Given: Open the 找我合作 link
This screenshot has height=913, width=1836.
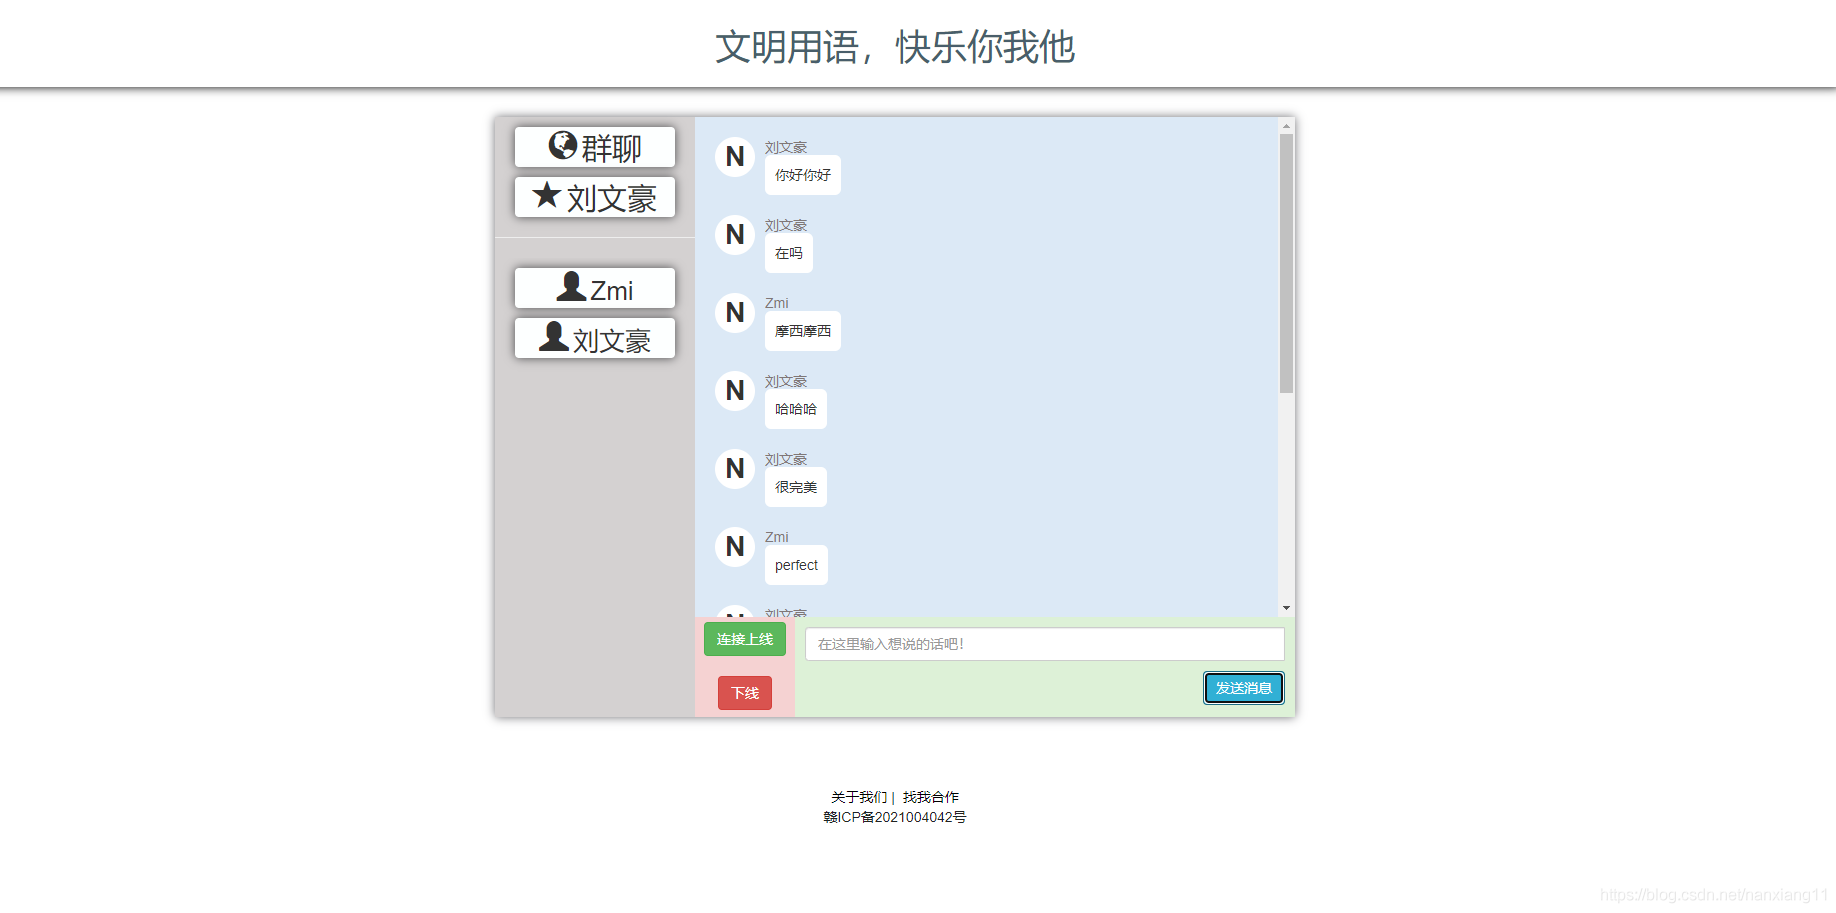Looking at the screenshot, I should coord(928,796).
